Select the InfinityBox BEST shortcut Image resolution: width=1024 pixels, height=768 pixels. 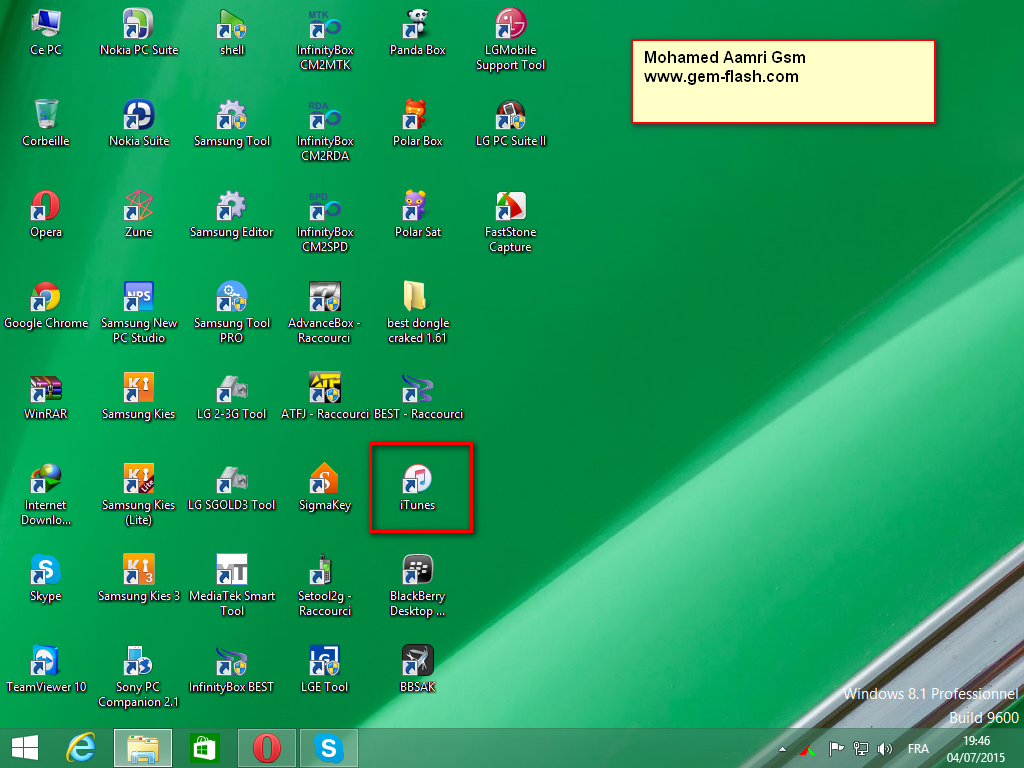pyautogui.click(x=232, y=669)
